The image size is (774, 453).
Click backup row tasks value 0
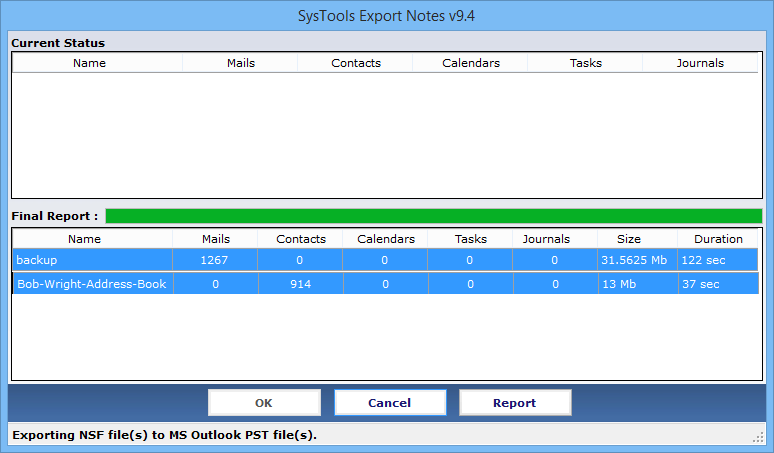(x=469, y=260)
